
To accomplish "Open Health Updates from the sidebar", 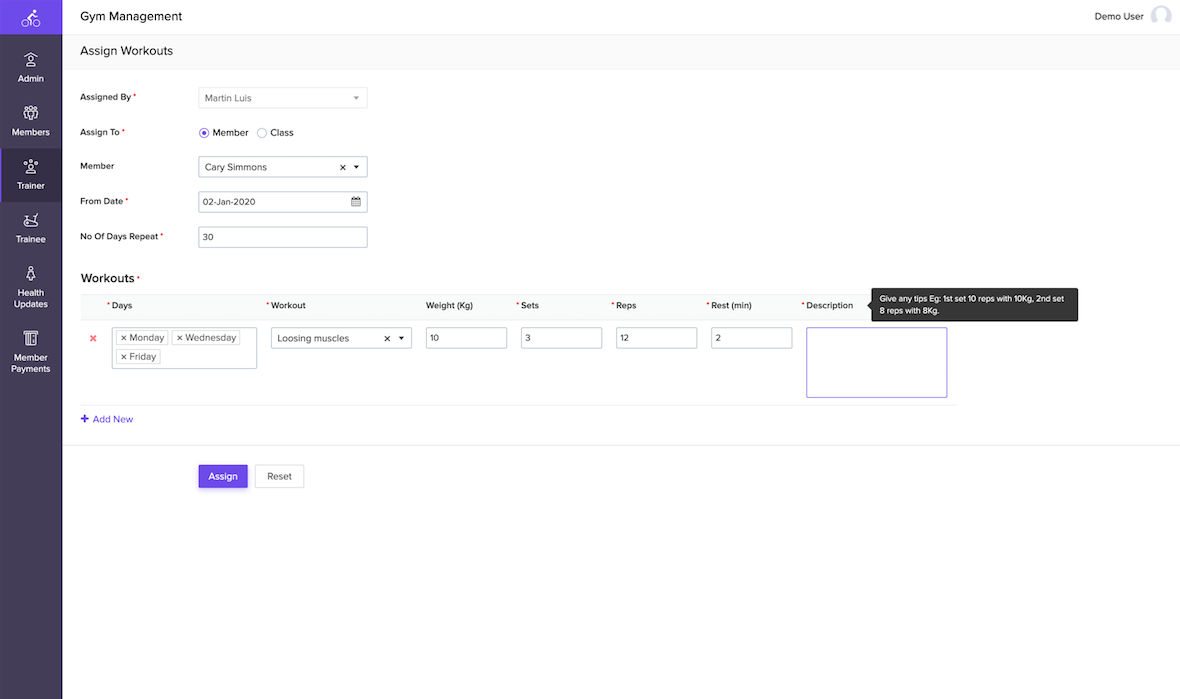I will coord(31,287).
